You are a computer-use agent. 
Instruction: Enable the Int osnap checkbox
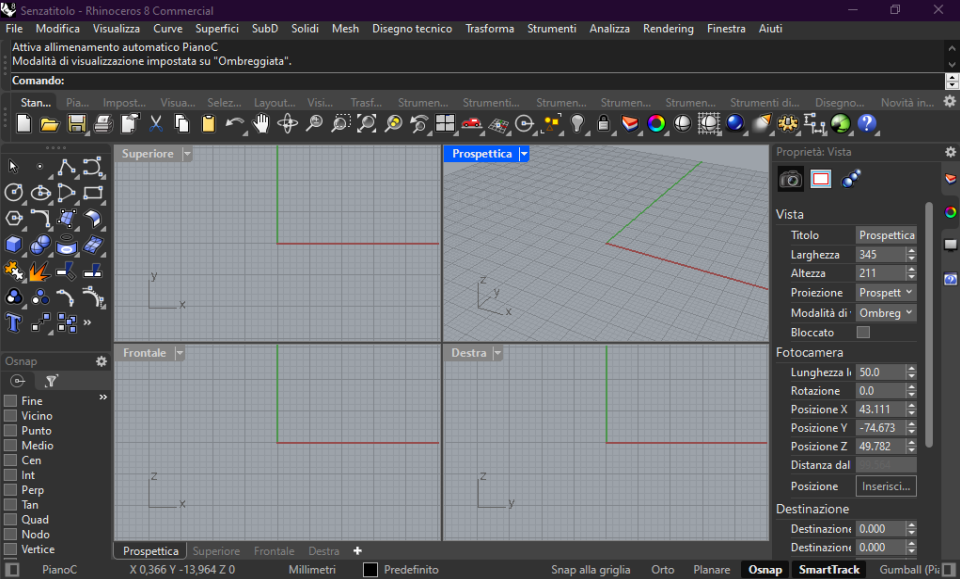10,475
